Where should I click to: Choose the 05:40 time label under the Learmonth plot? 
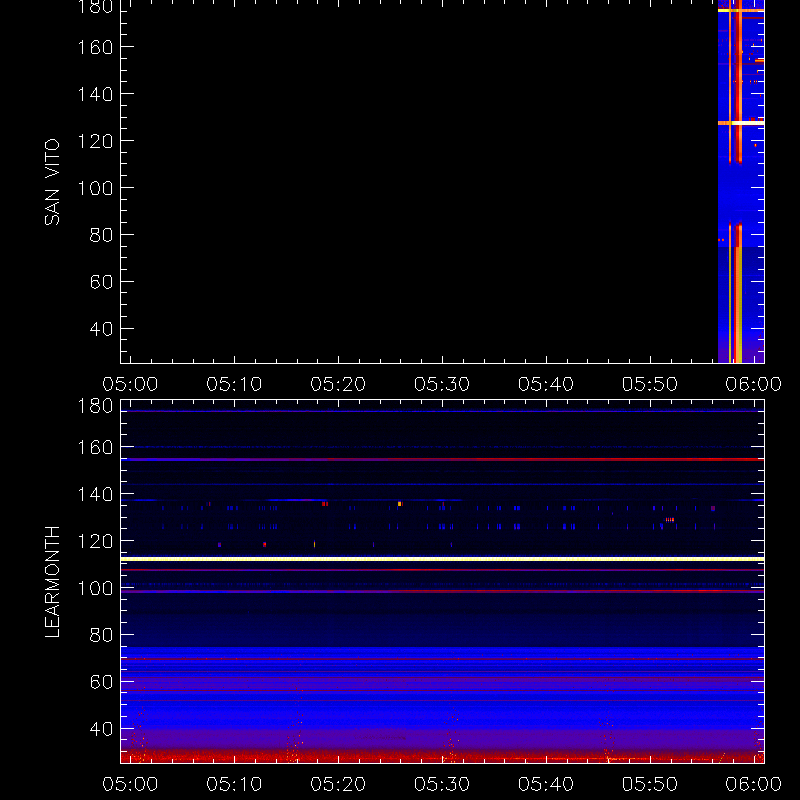(x=546, y=784)
